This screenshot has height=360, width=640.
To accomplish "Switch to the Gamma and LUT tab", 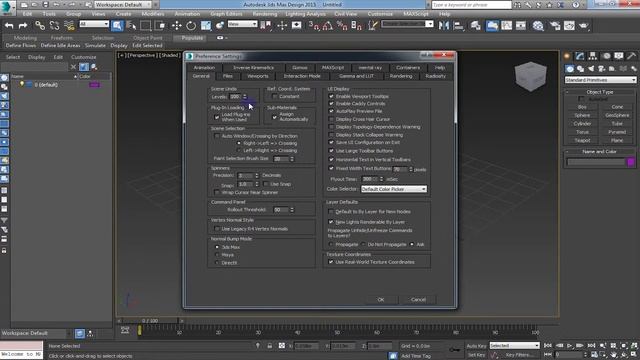I will point(356,76).
